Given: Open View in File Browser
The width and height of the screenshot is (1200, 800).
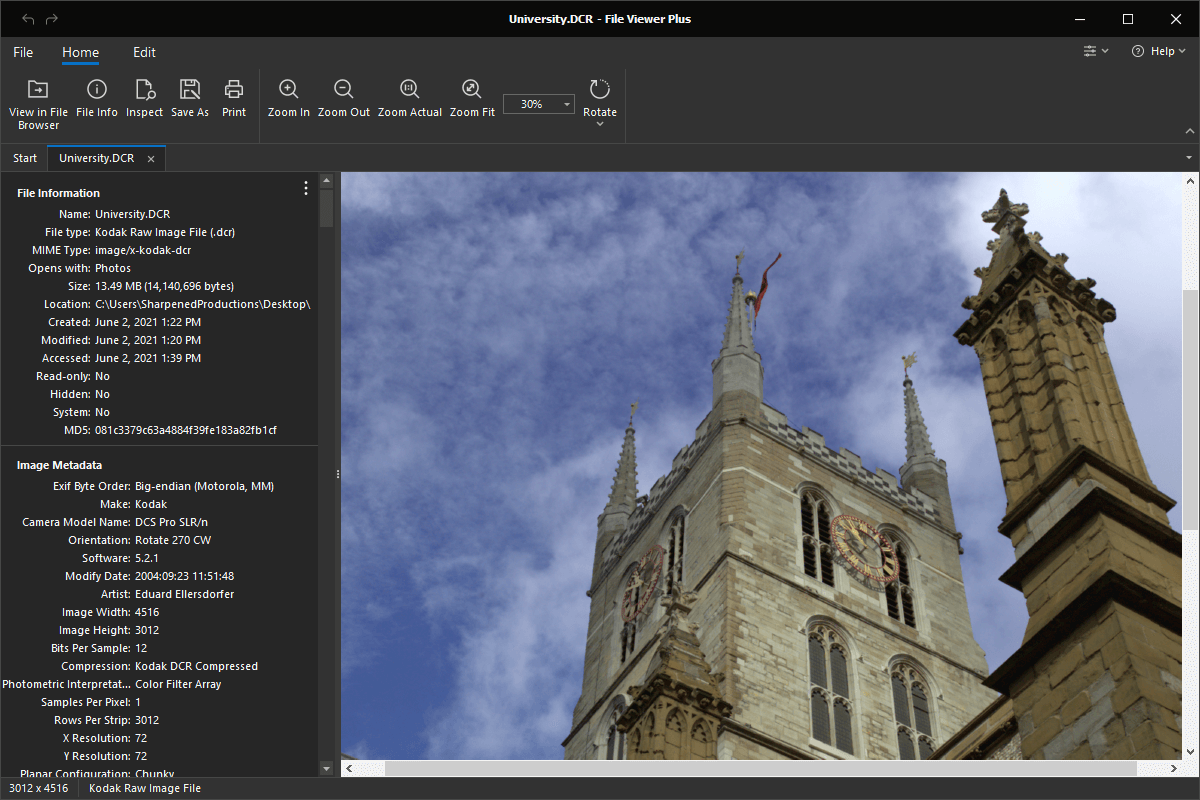Looking at the screenshot, I should coord(38,104).
